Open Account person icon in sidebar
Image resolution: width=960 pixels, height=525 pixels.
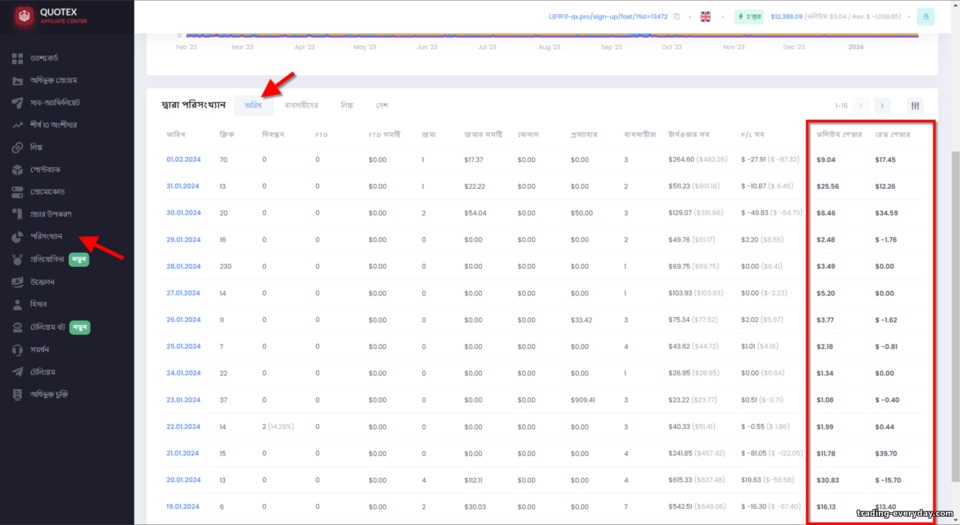[17, 304]
